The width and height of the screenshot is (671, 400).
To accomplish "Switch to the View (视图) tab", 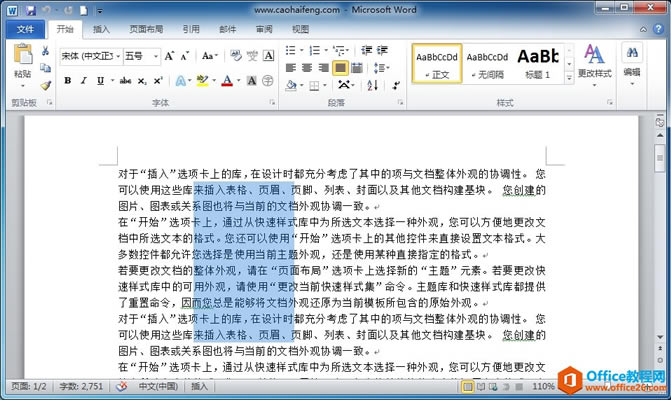I will [300, 29].
